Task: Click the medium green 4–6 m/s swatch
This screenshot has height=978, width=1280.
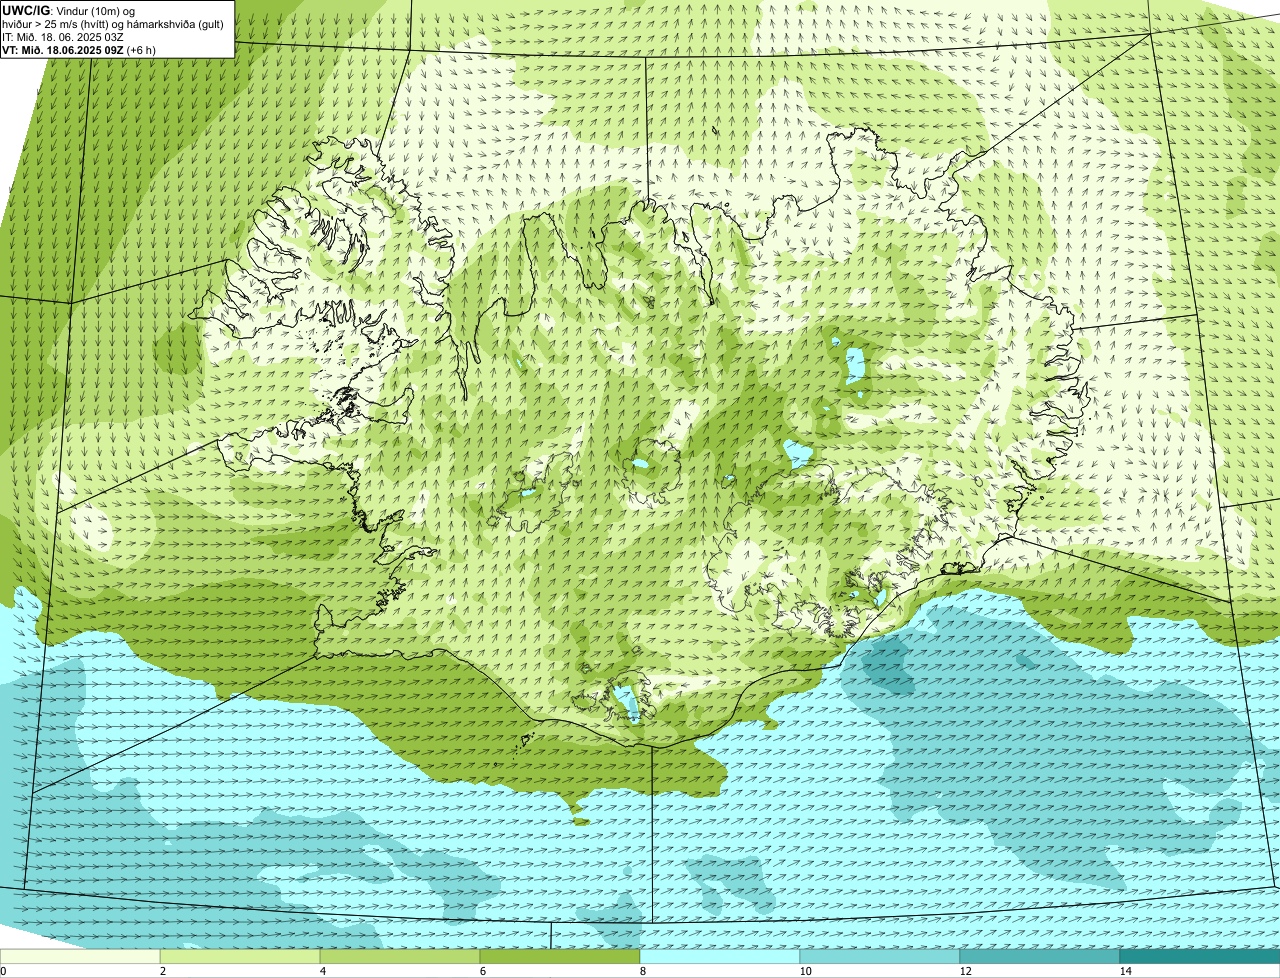Action: pos(400,956)
